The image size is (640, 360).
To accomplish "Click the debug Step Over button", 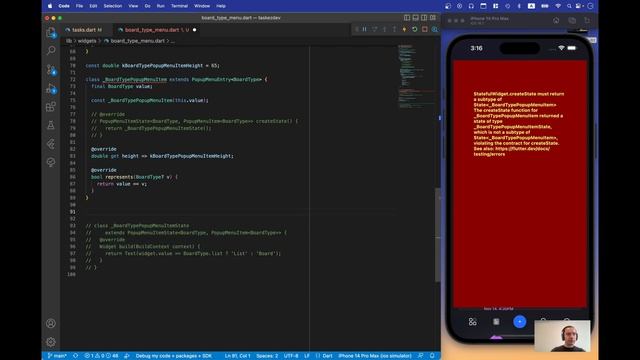I will tap(374, 29).
